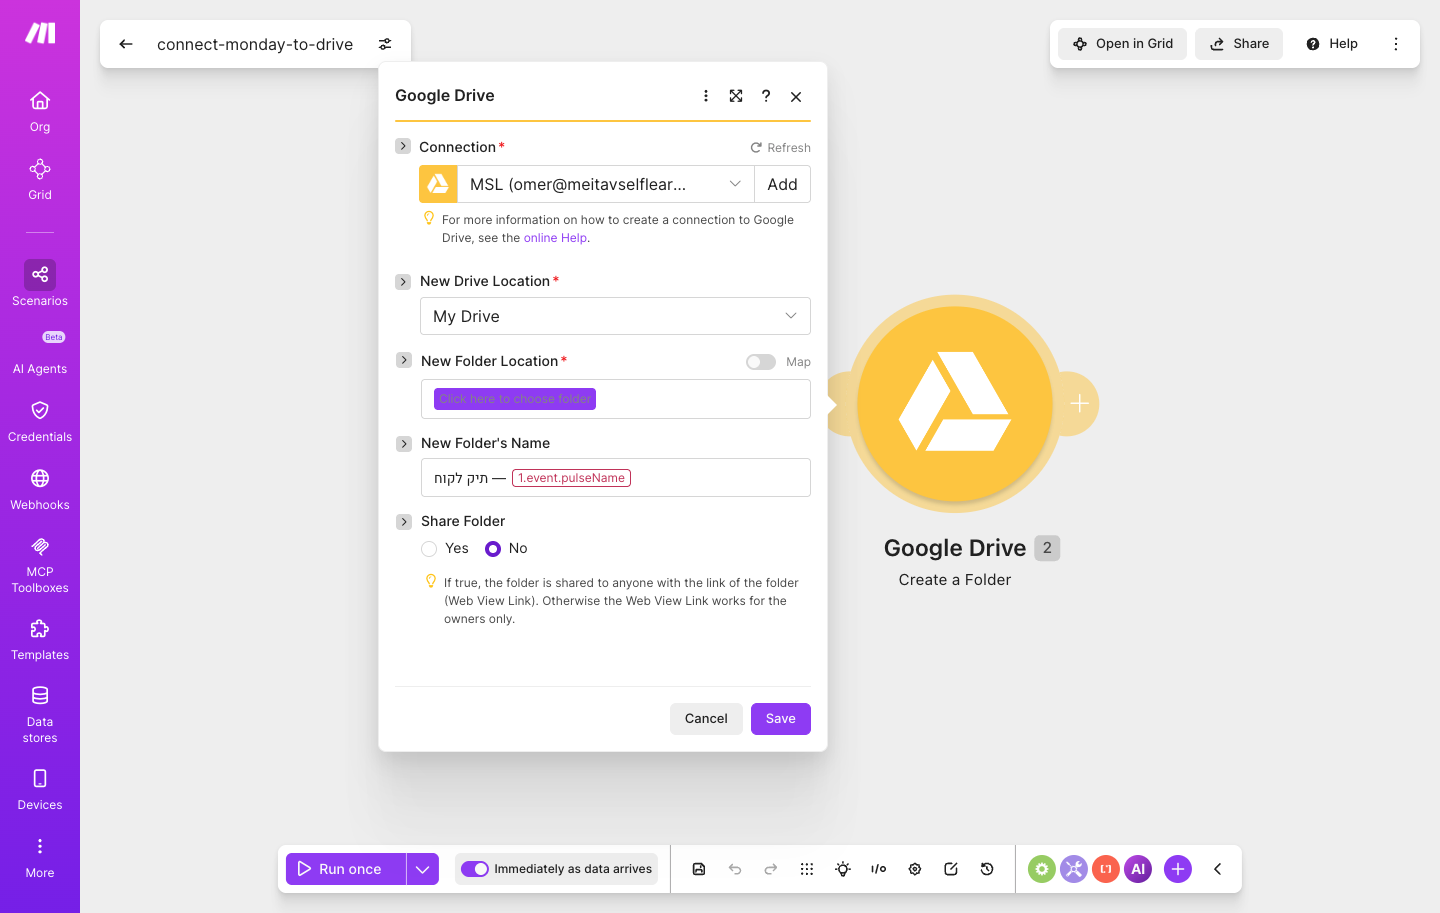Open the Help menu

click(1332, 44)
